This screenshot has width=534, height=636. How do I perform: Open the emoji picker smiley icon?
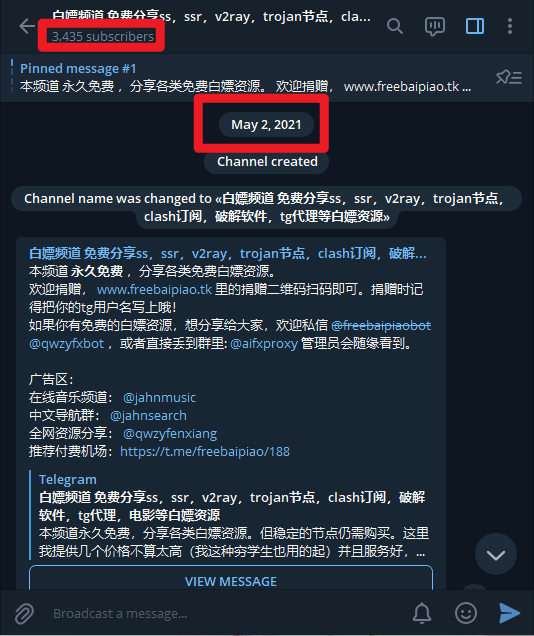466,613
